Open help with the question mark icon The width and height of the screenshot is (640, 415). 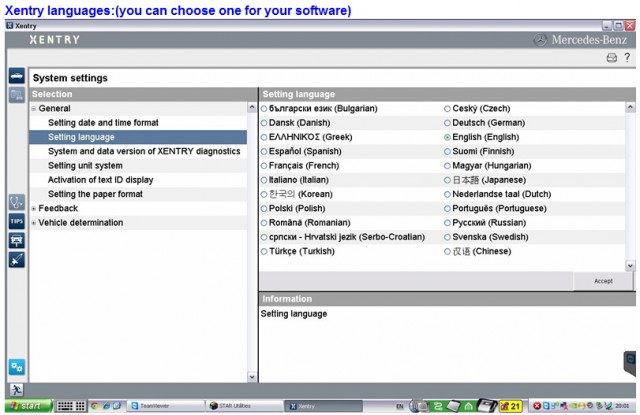(x=627, y=58)
